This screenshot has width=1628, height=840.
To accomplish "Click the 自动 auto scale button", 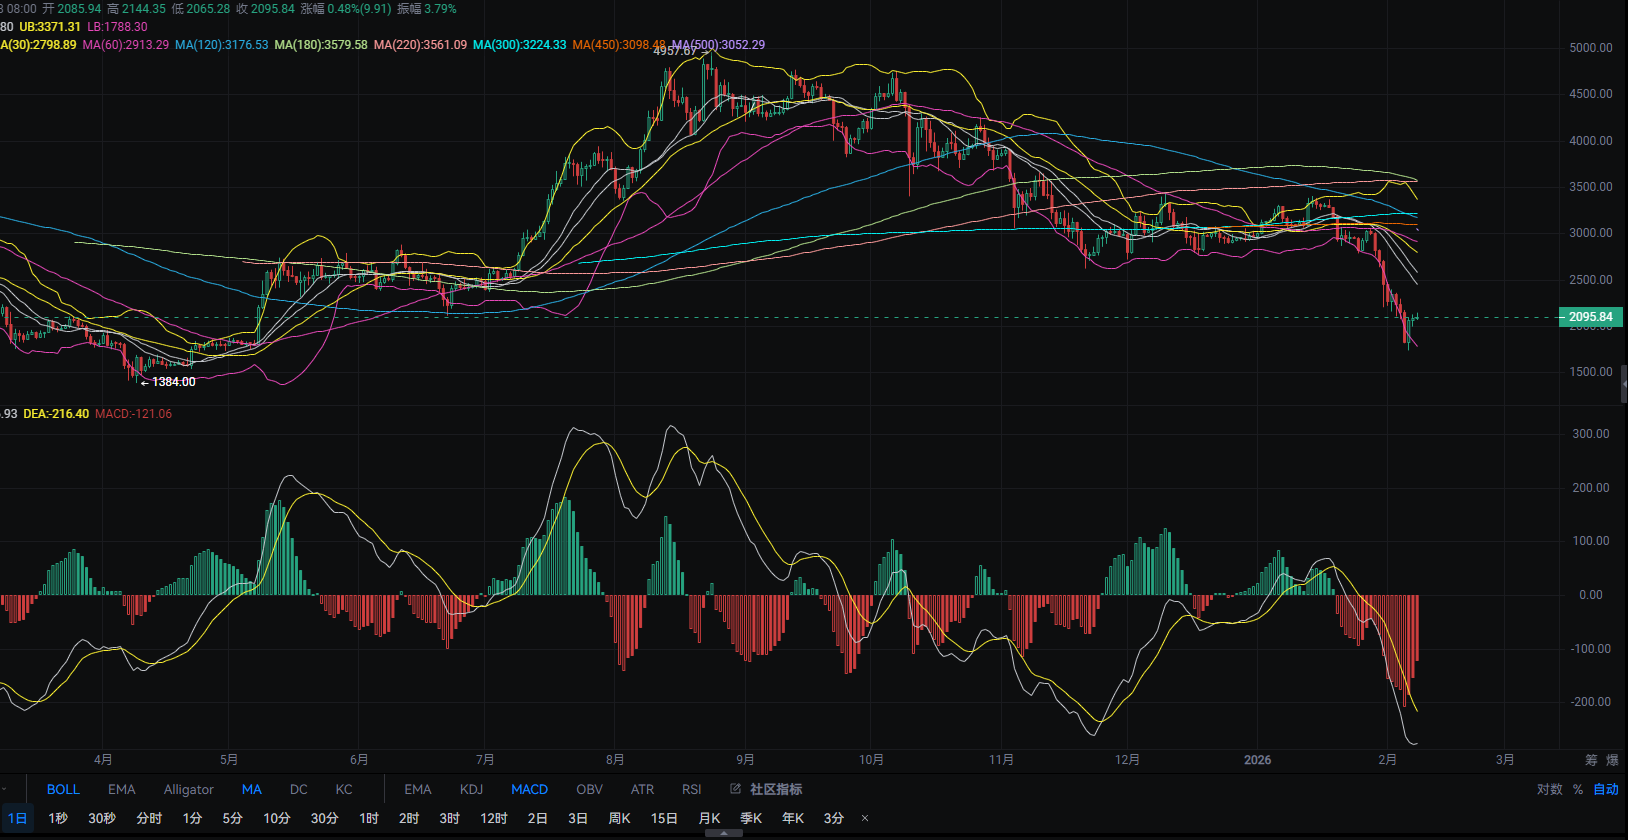I will point(1605,789).
